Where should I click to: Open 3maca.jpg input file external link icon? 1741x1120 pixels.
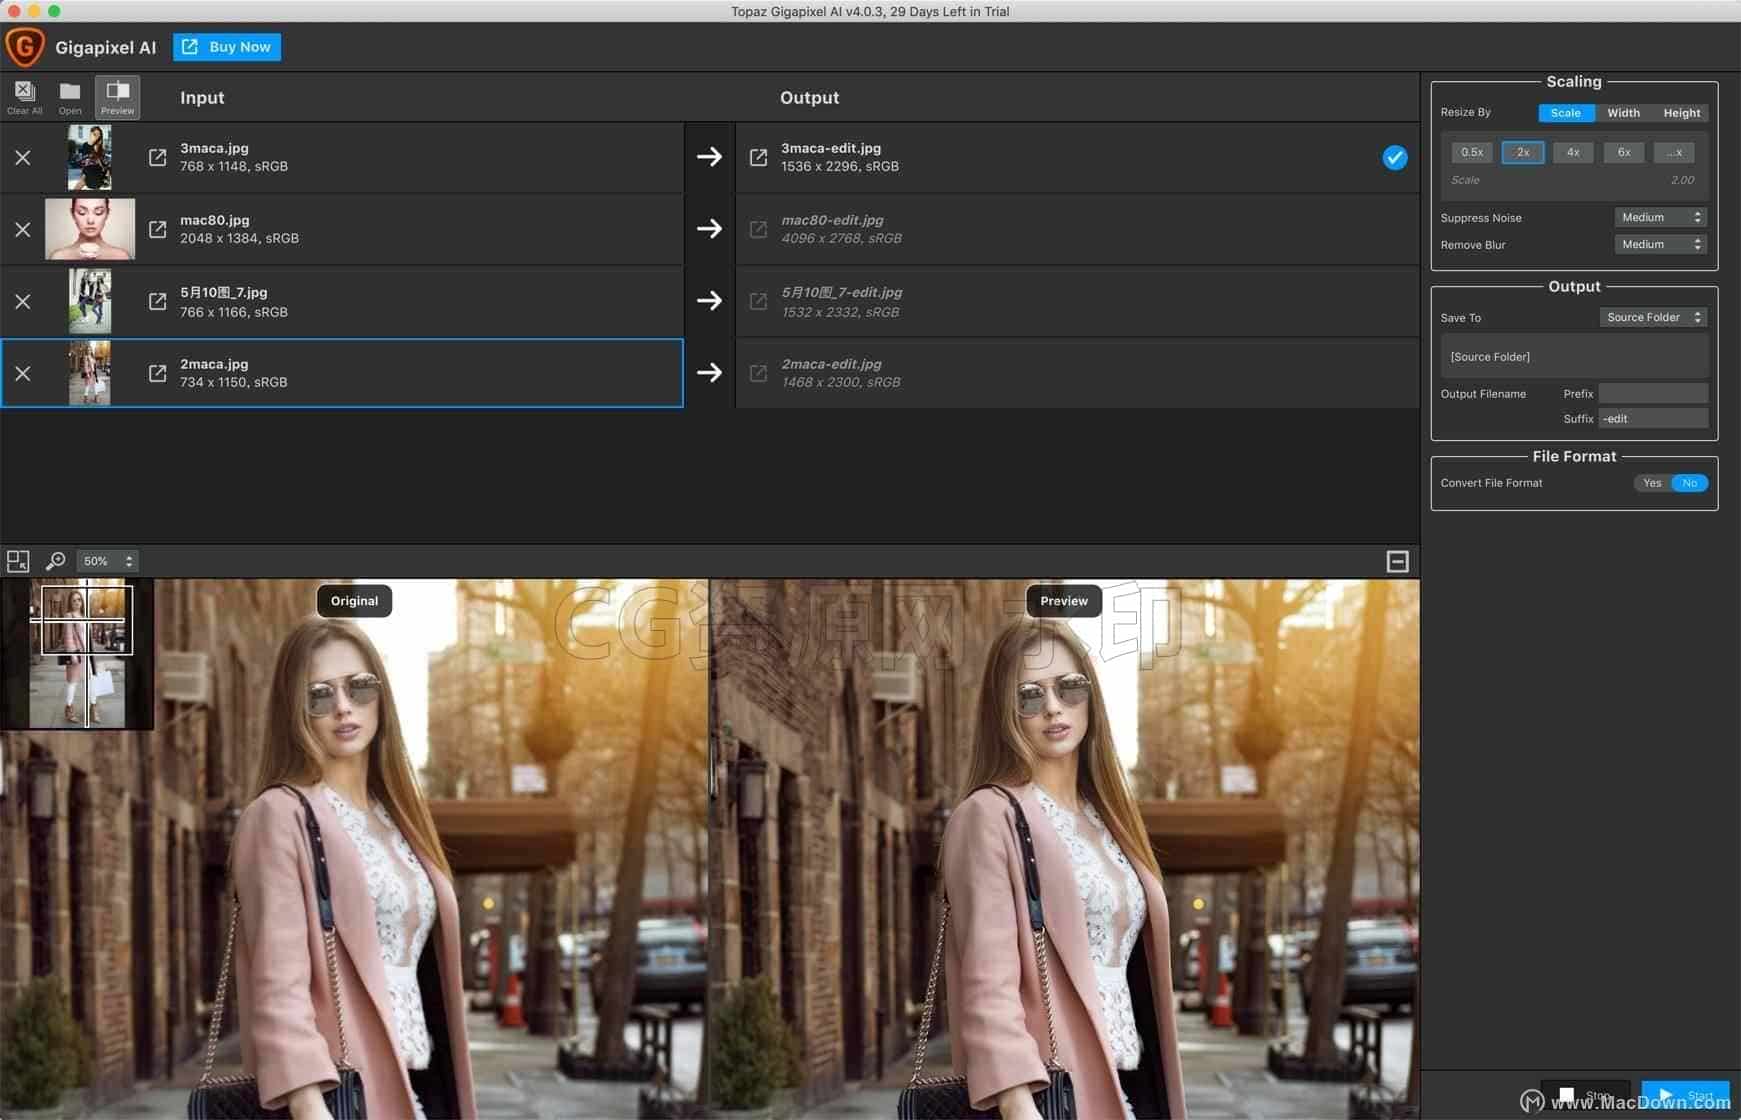point(158,157)
